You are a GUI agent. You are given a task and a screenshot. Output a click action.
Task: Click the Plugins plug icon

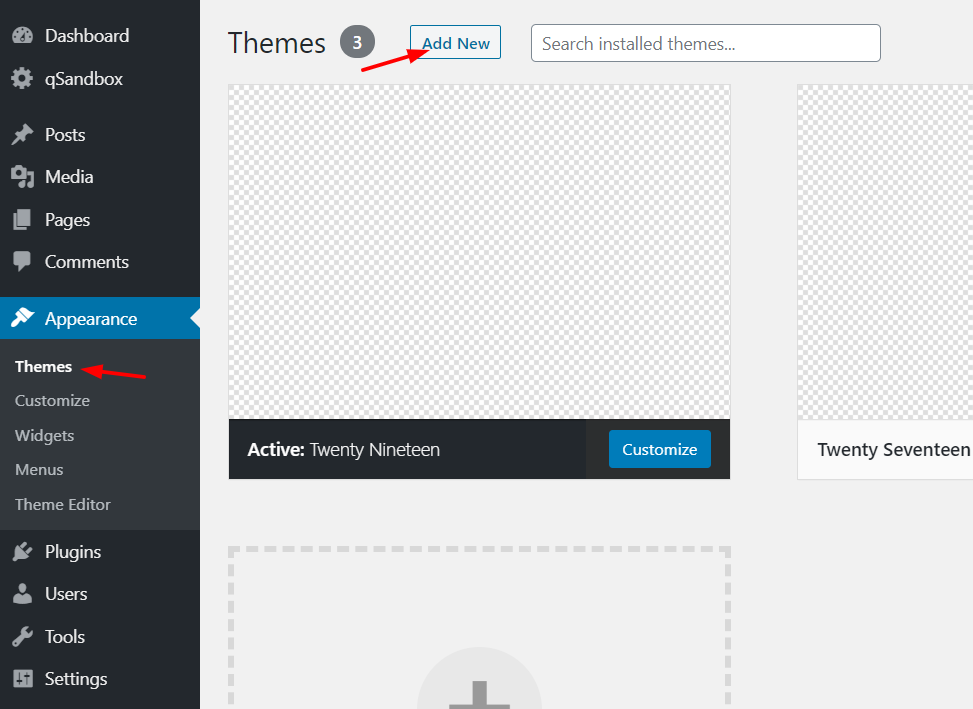22,551
